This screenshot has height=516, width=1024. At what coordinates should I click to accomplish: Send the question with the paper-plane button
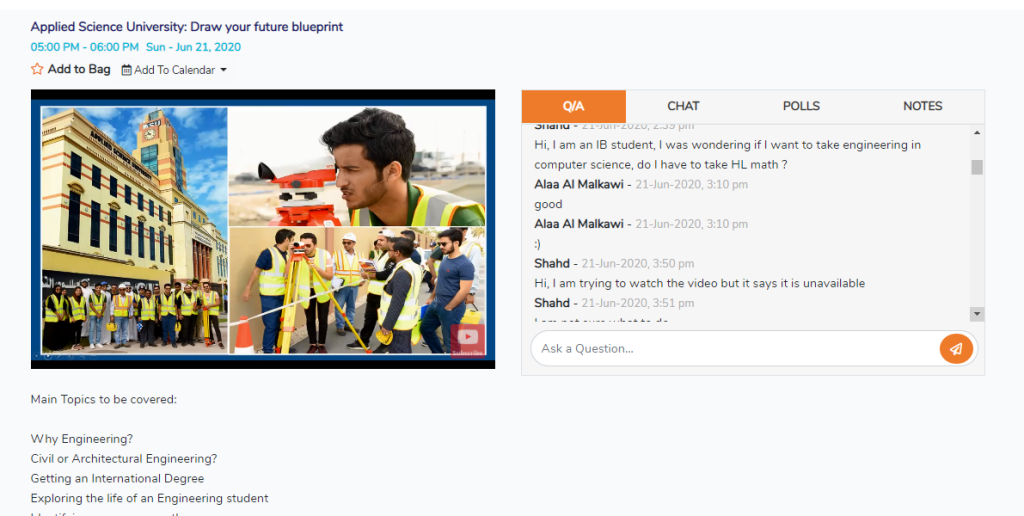956,348
